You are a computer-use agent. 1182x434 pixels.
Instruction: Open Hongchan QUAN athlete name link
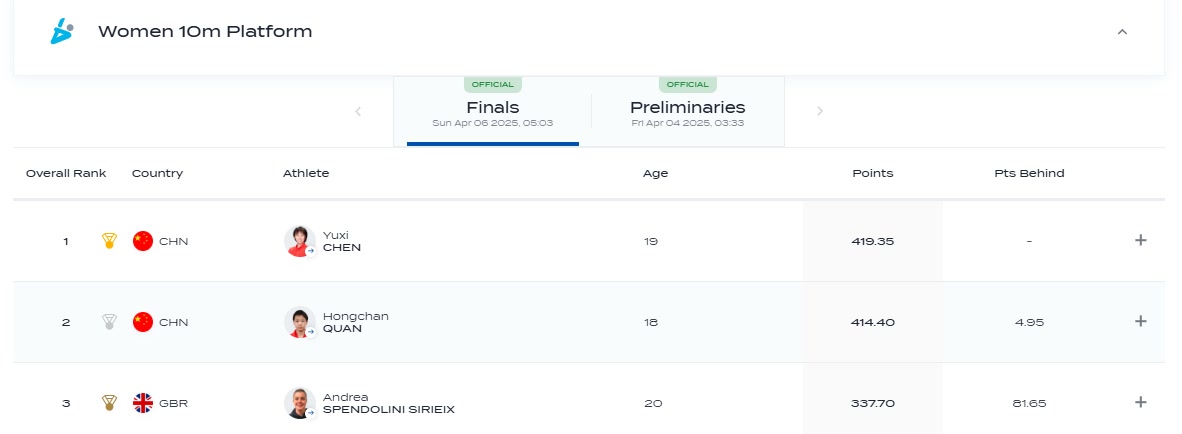356,322
